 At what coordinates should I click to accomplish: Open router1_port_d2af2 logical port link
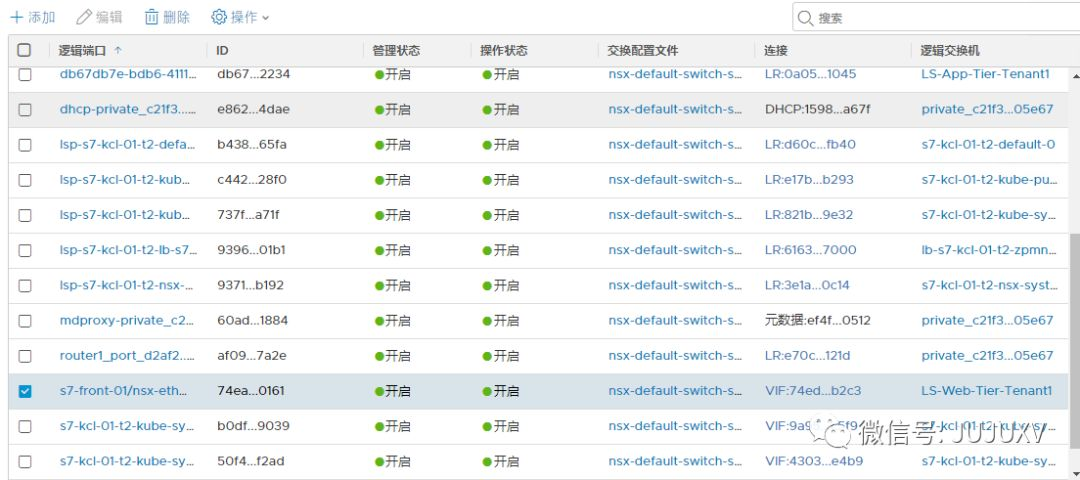126,356
